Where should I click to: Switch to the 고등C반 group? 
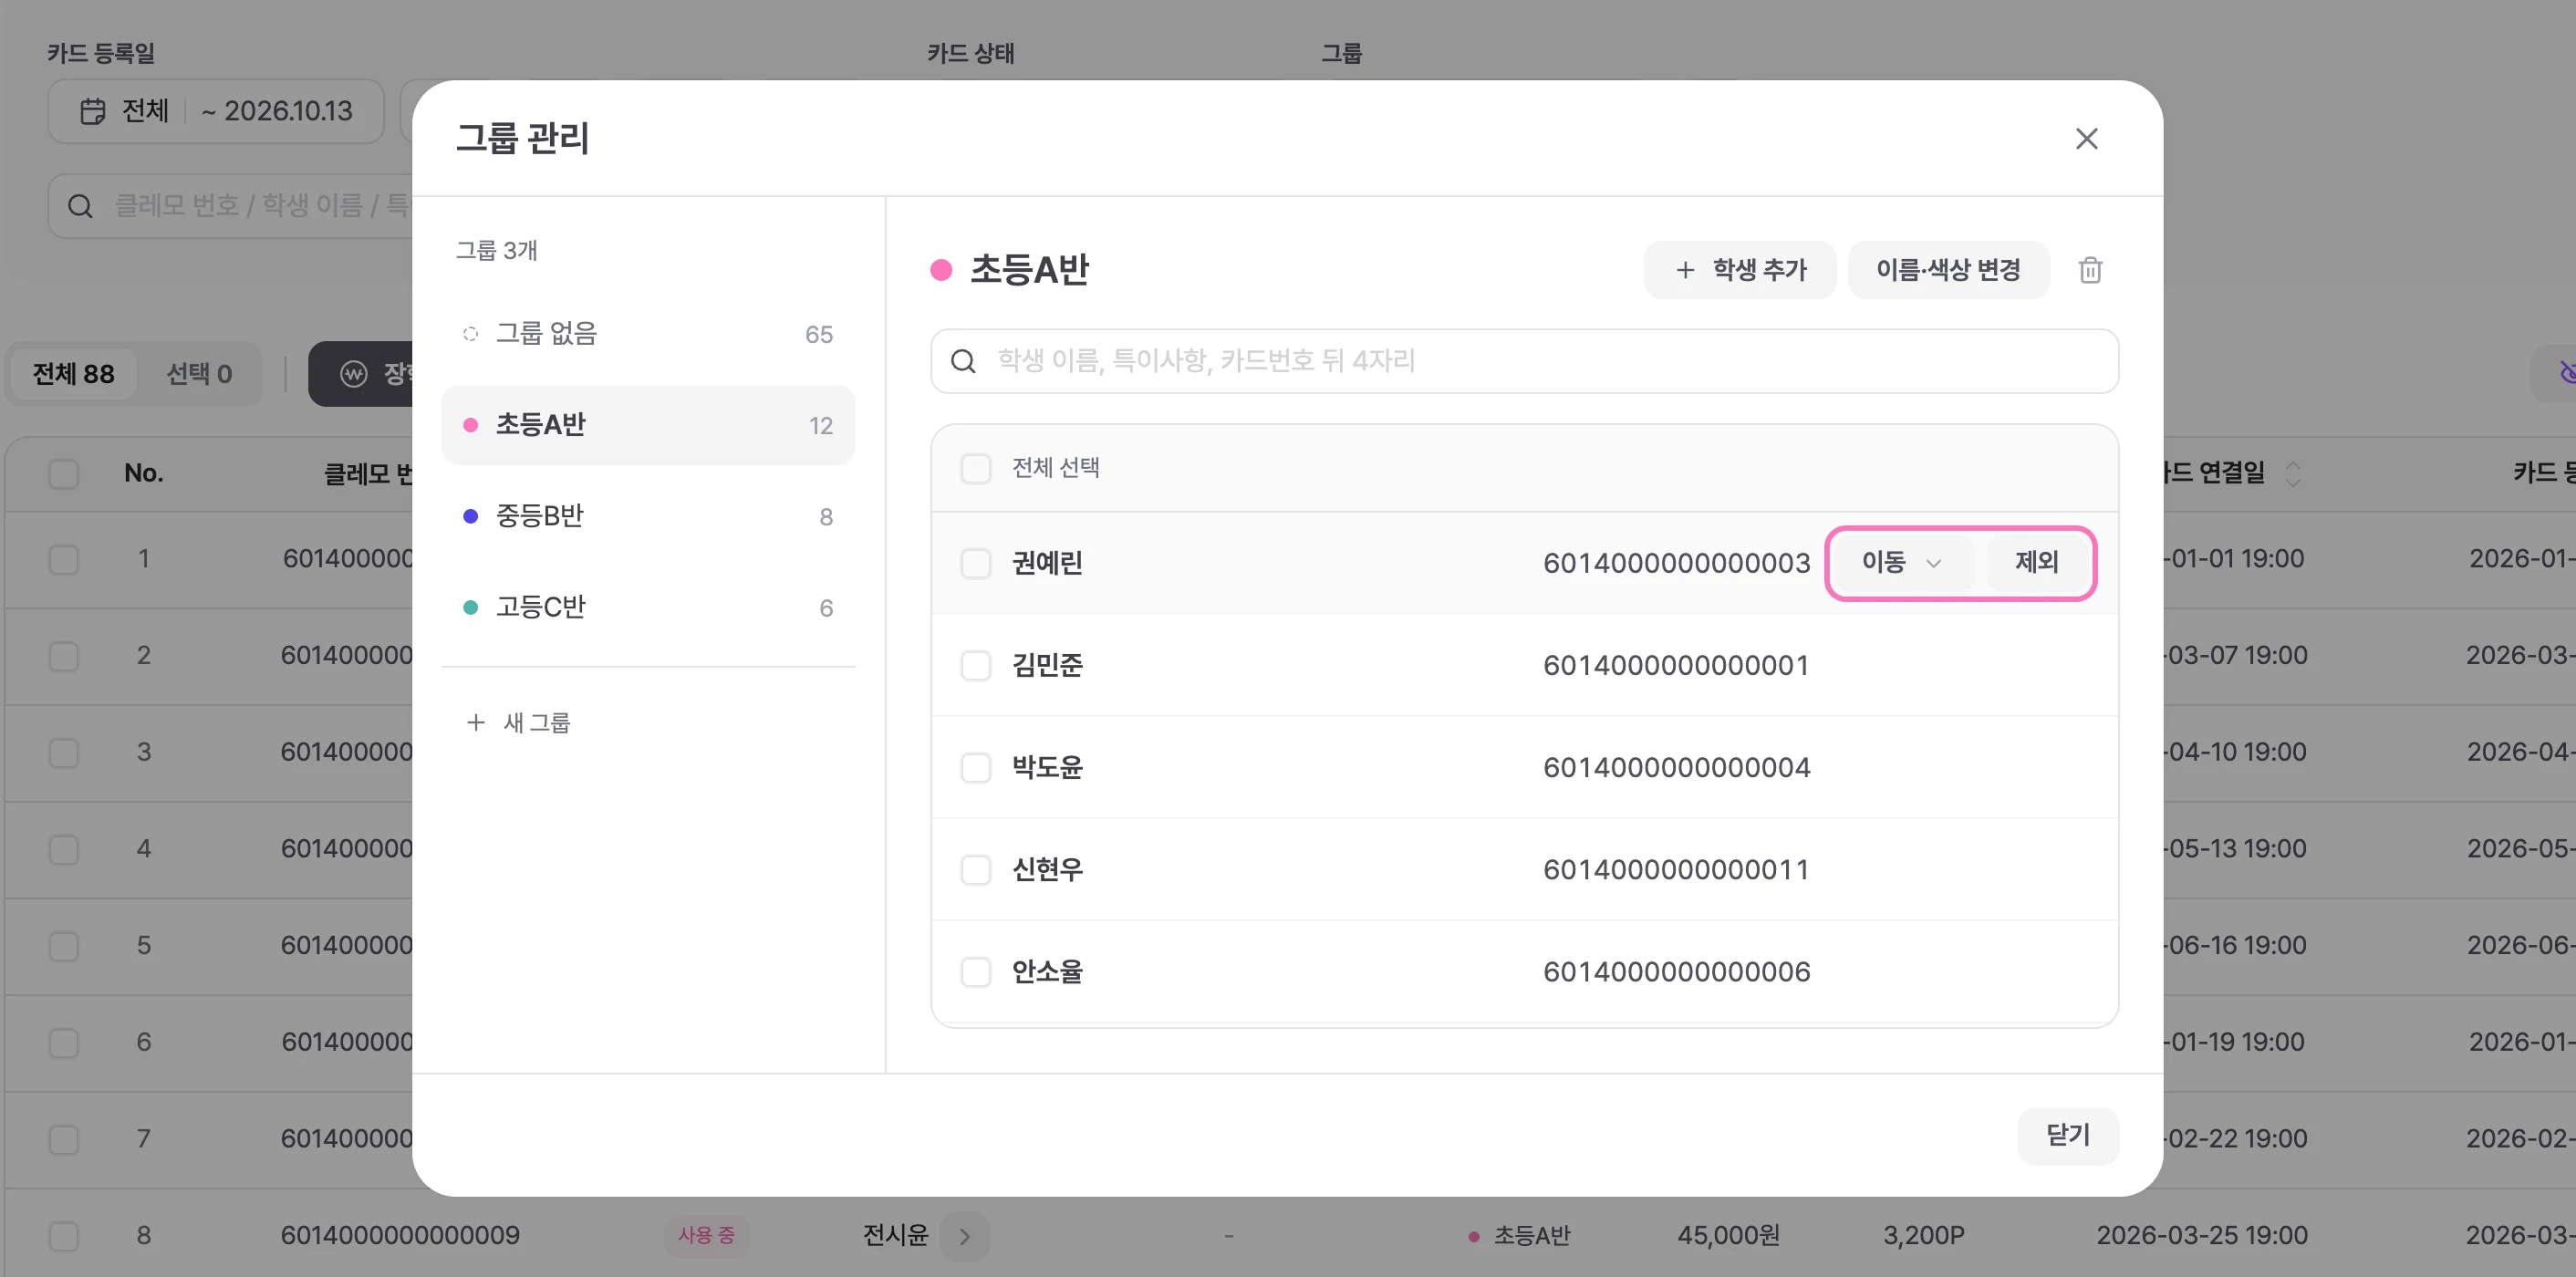(648, 607)
